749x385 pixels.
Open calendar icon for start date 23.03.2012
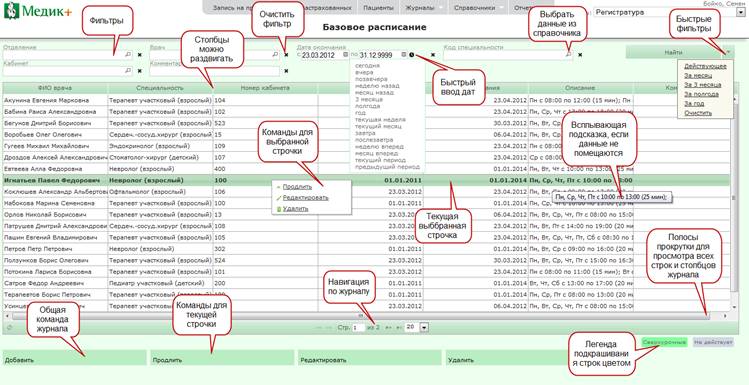[346, 55]
